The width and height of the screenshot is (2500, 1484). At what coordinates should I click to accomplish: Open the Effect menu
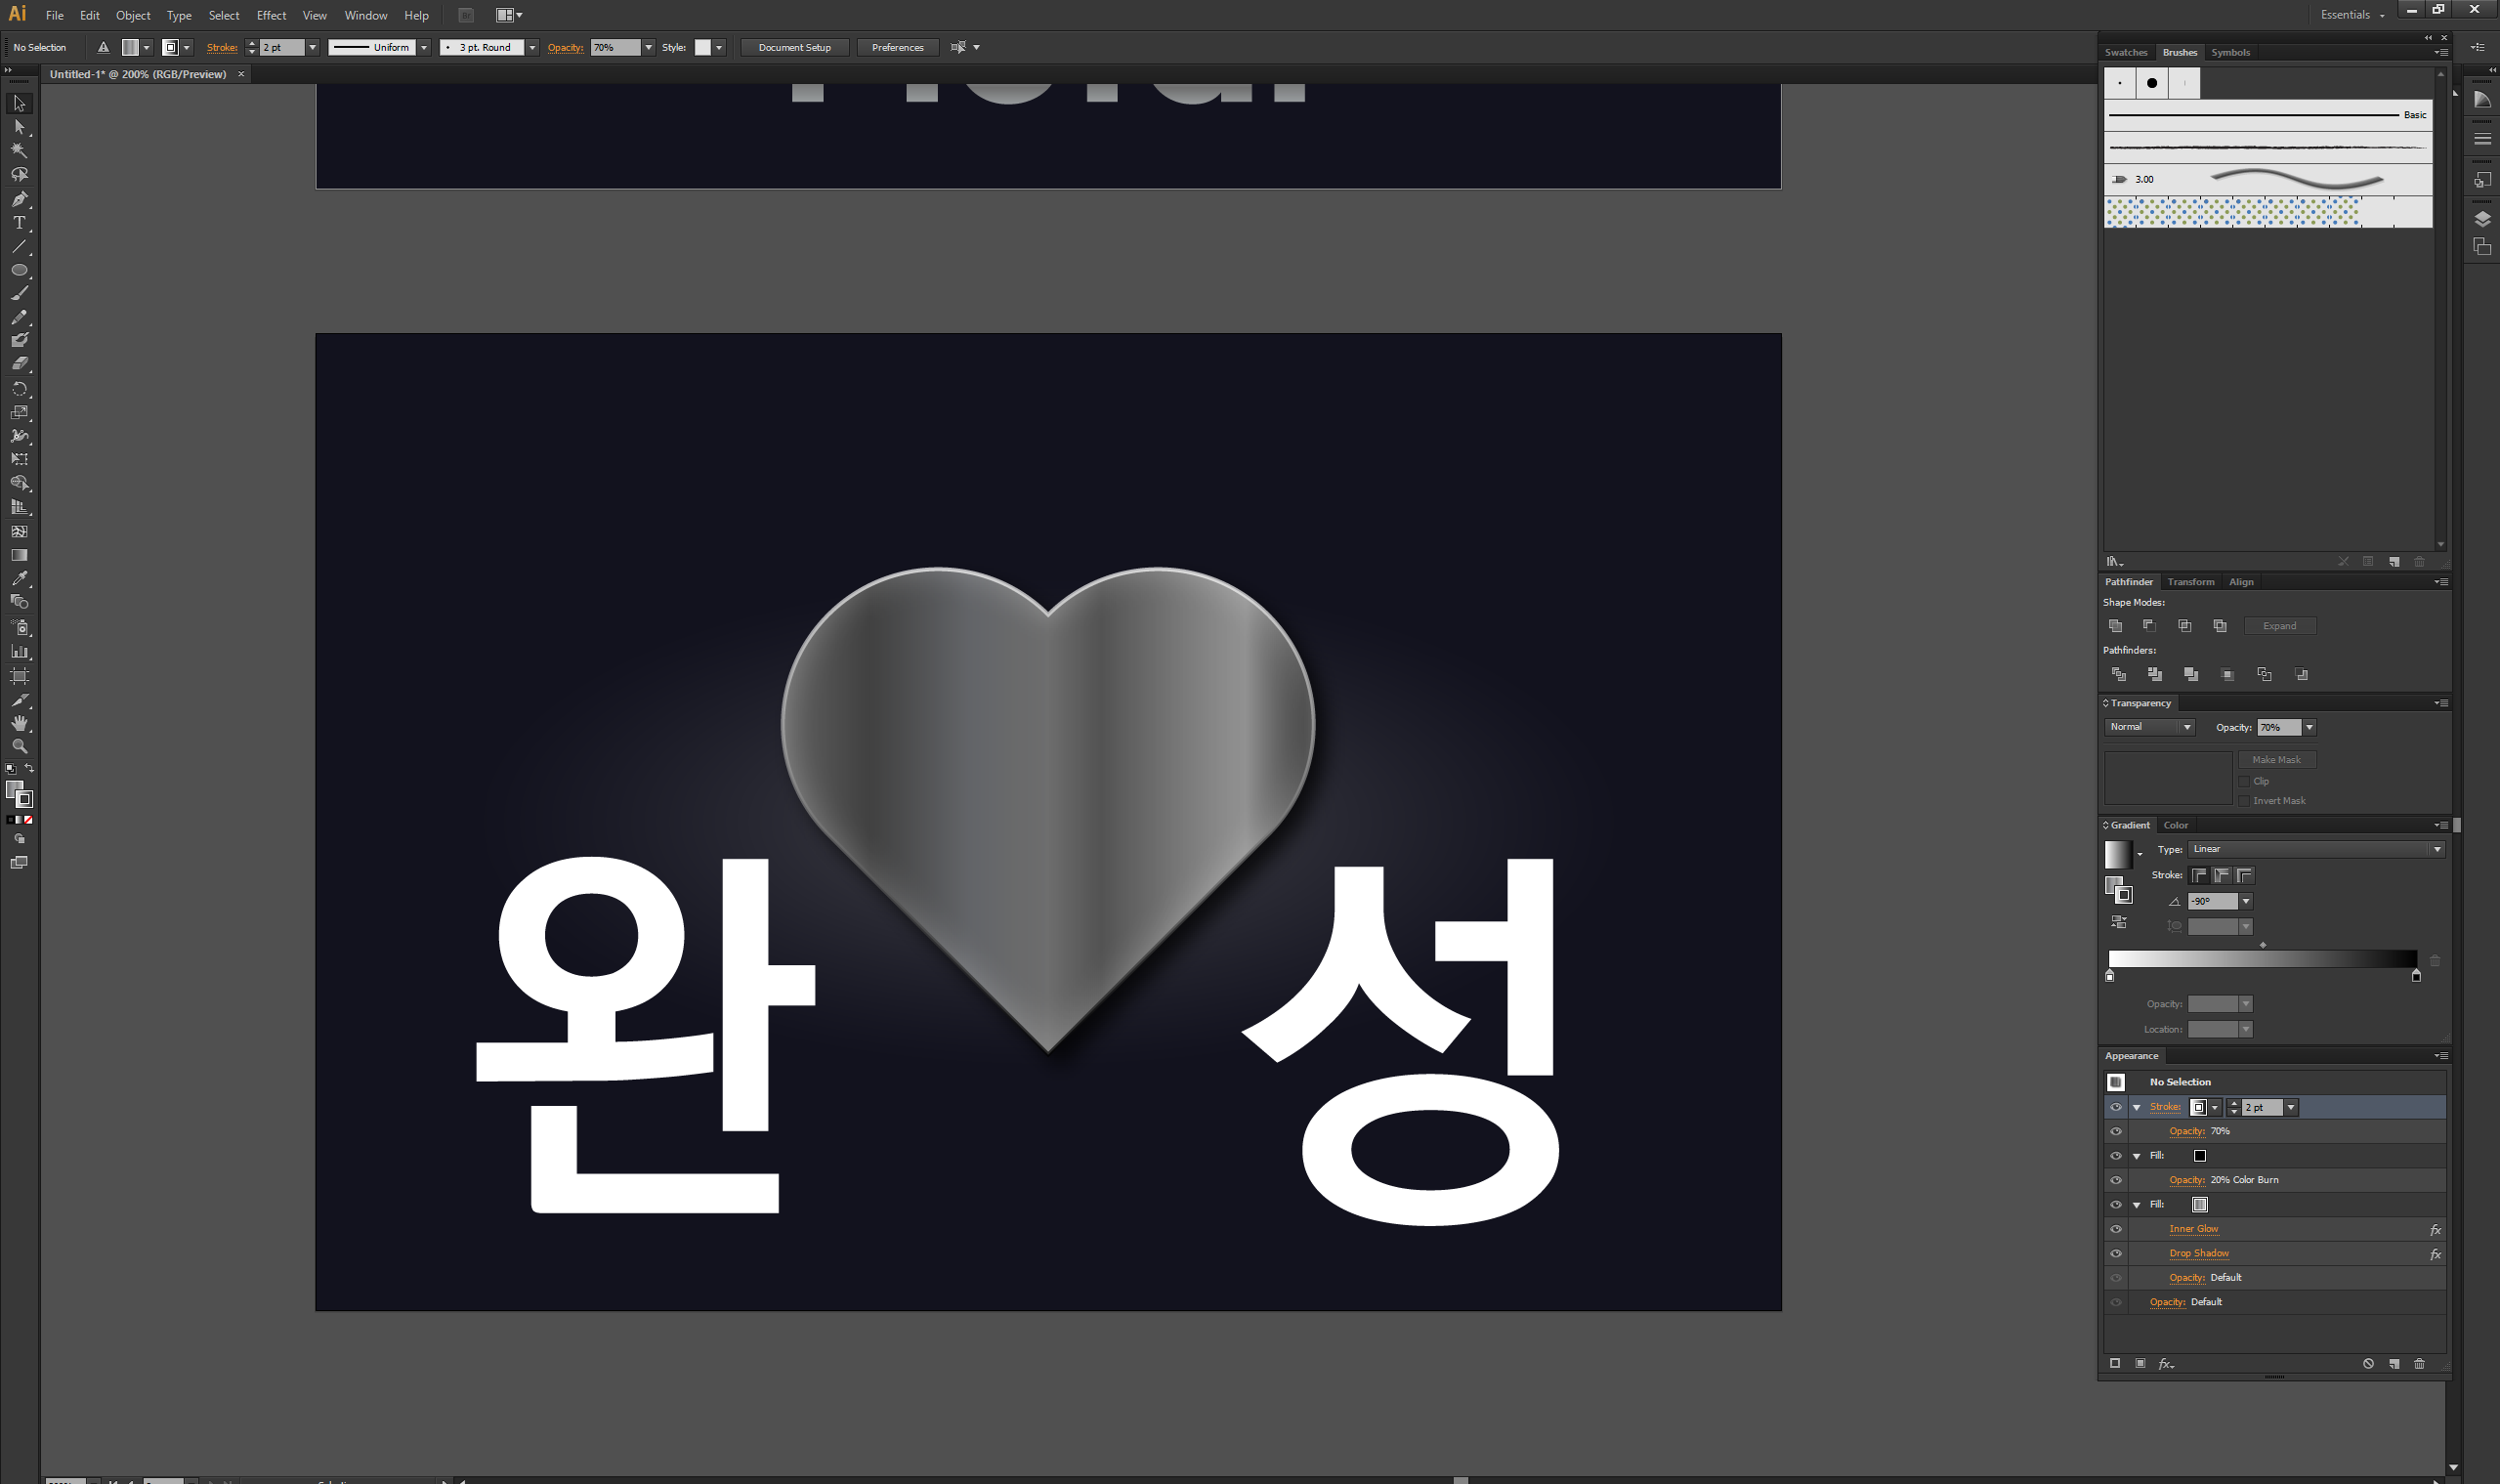click(271, 15)
